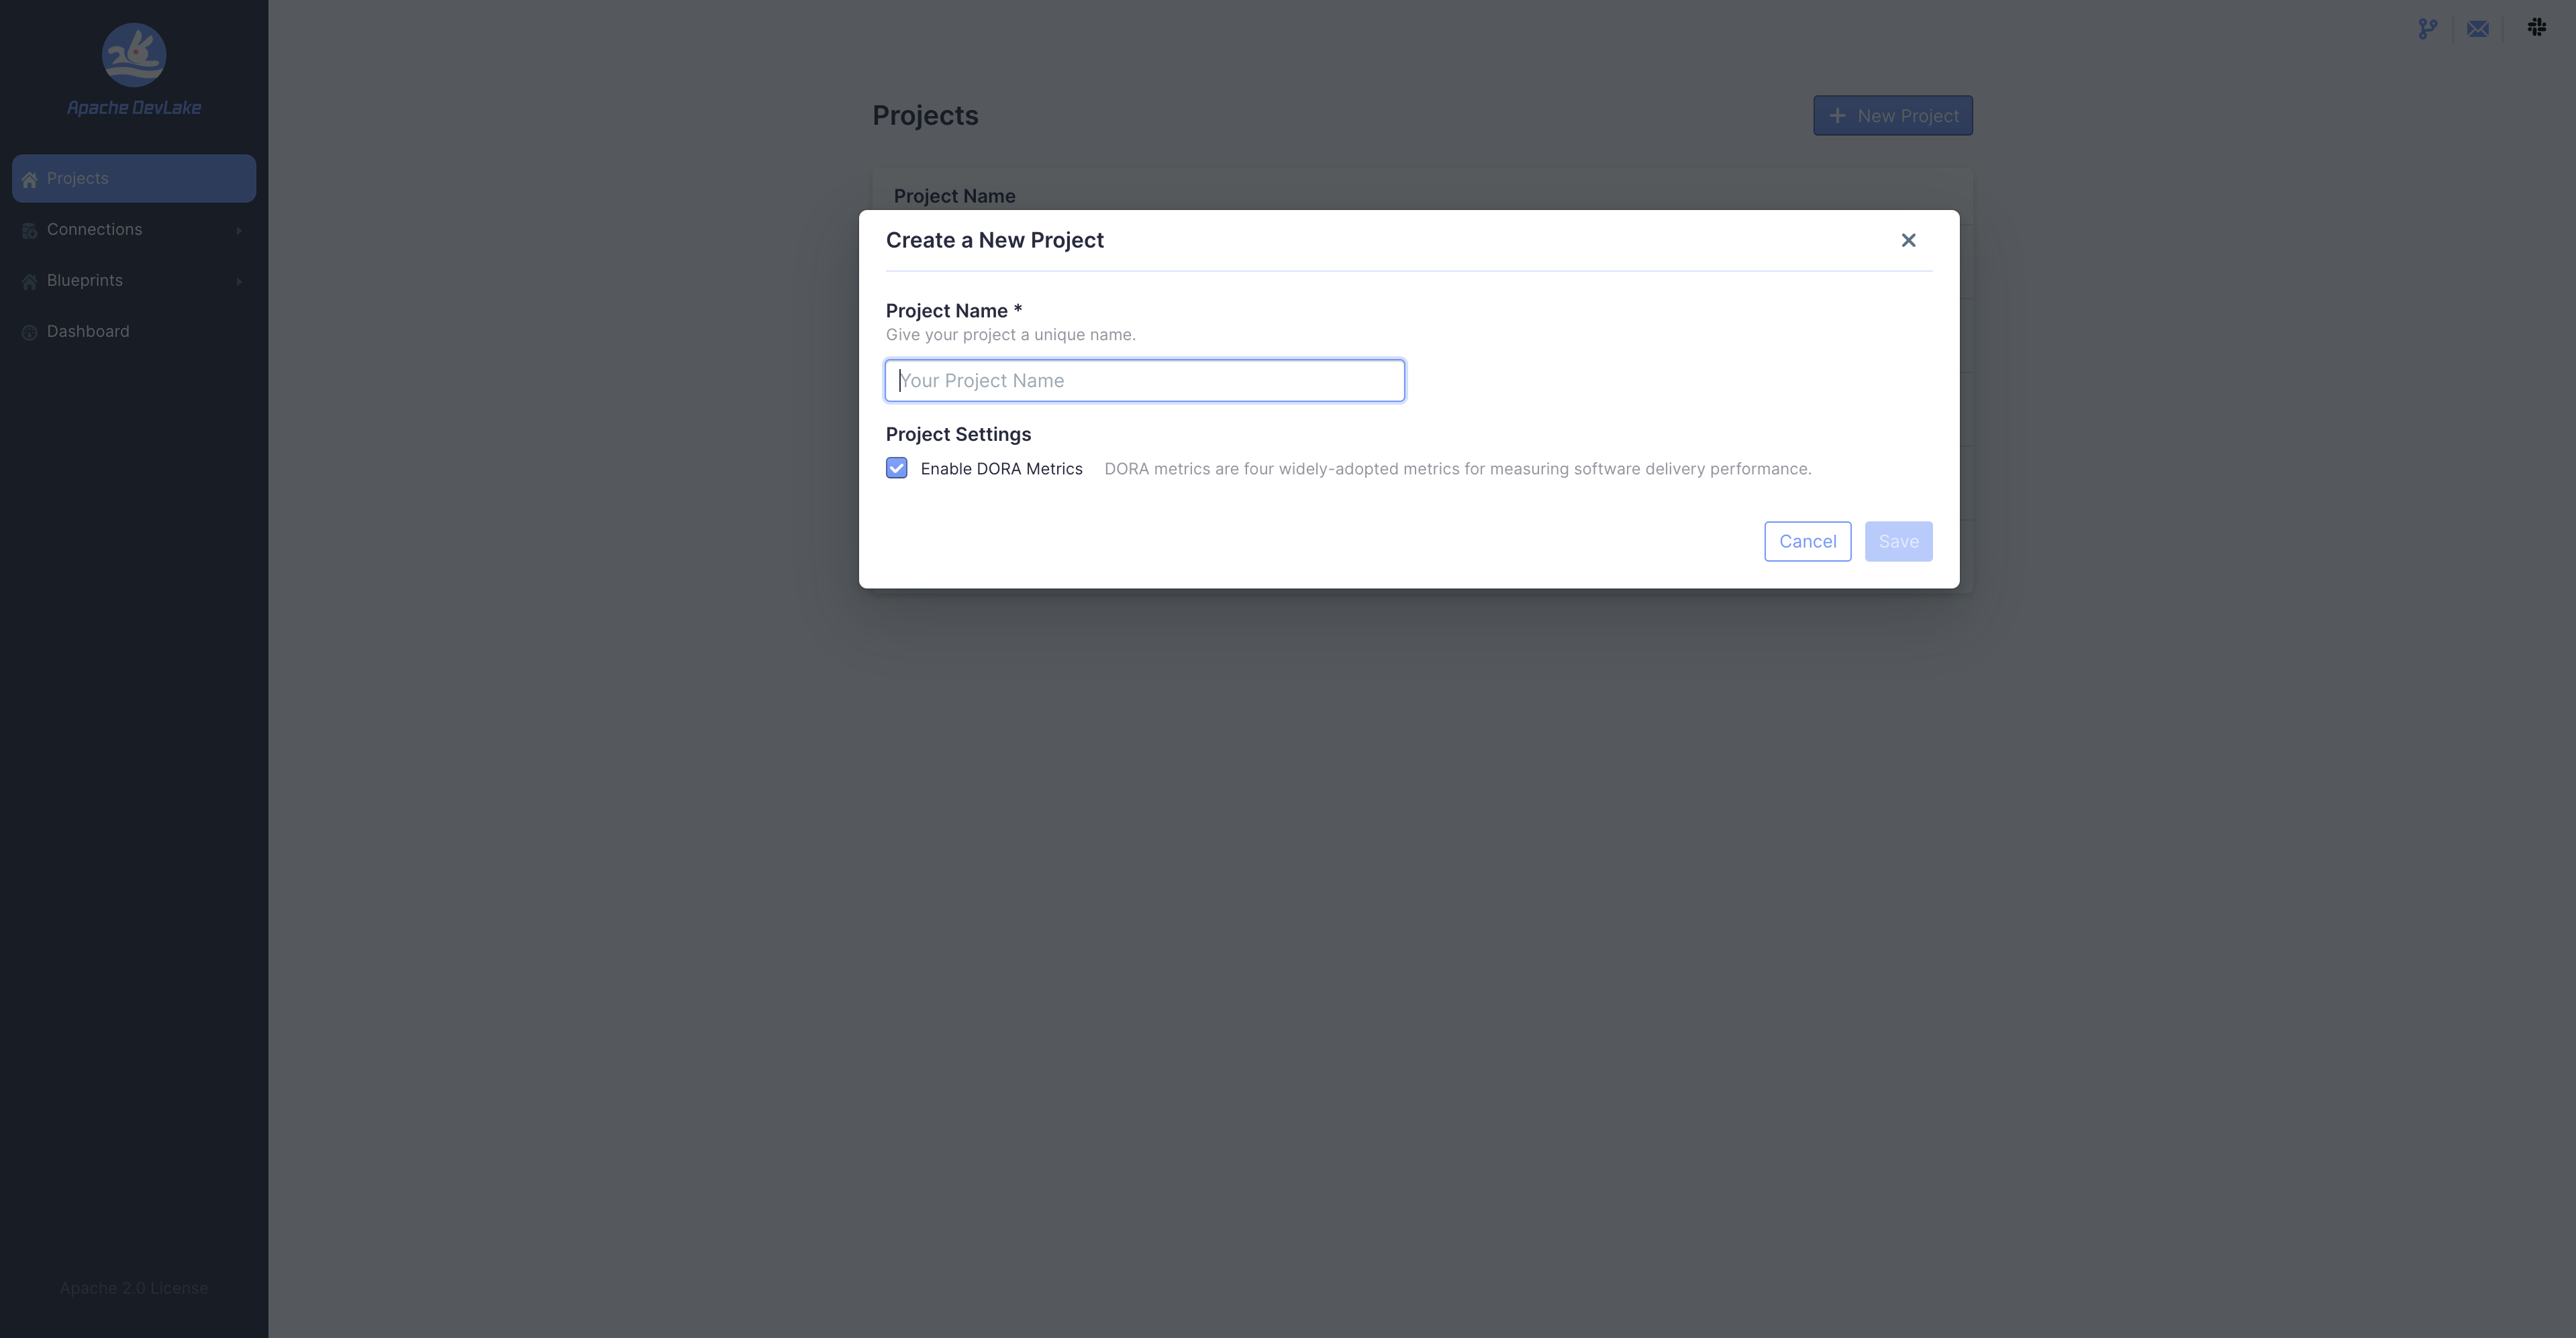Expand the Blueprints submenu arrow
Screen dimensions: 2576x1338
tap(239, 282)
